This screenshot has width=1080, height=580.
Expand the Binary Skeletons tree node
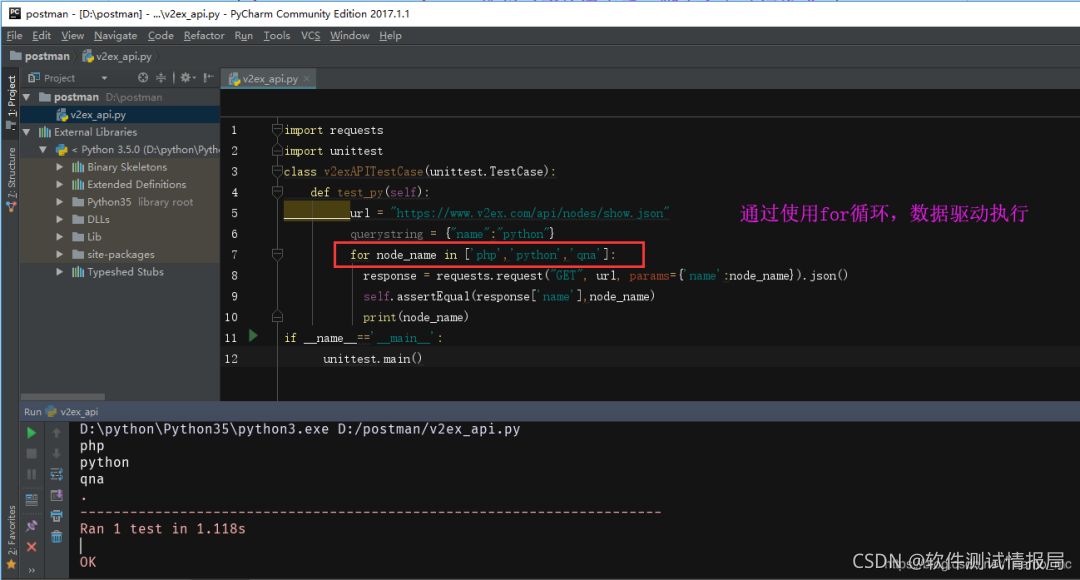60,167
